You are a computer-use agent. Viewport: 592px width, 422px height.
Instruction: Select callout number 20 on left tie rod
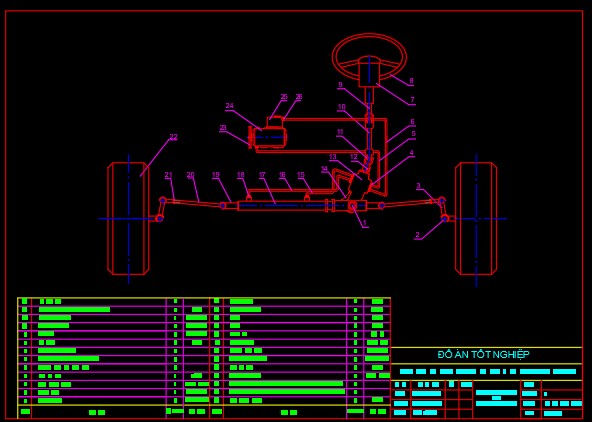coord(190,175)
